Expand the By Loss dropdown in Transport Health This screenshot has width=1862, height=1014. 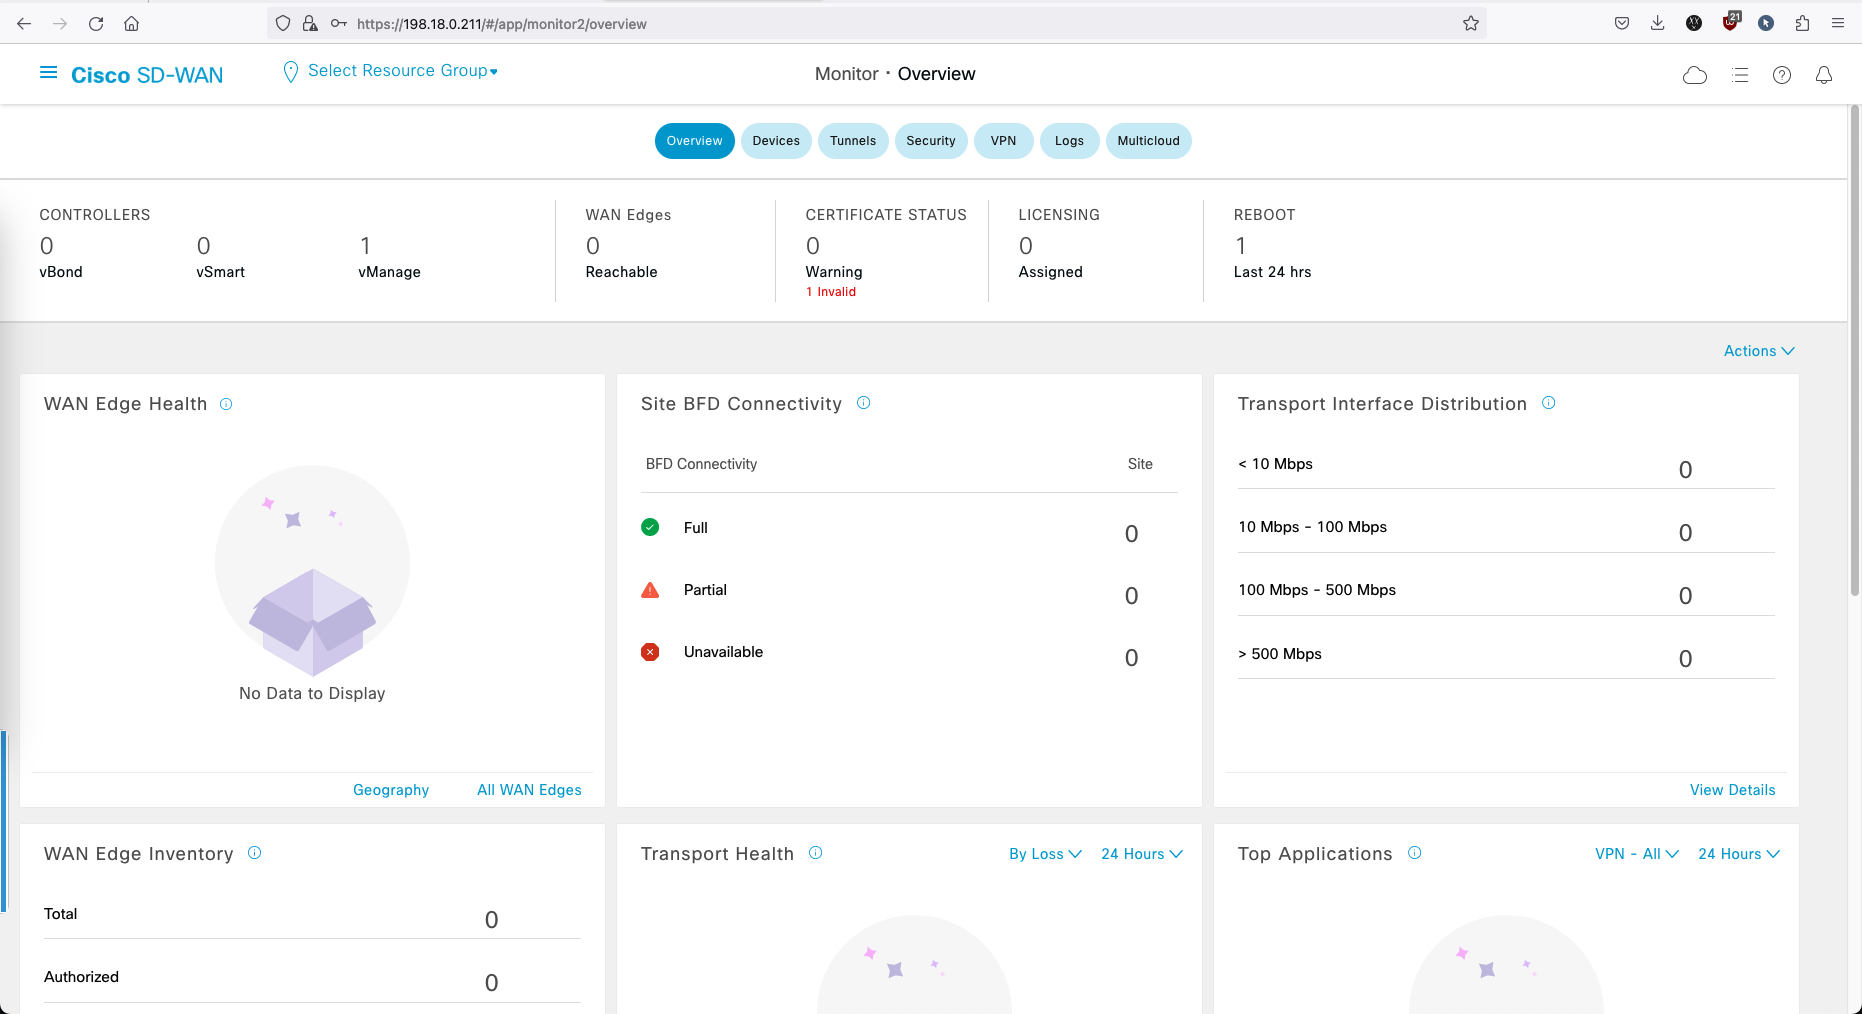pos(1045,854)
